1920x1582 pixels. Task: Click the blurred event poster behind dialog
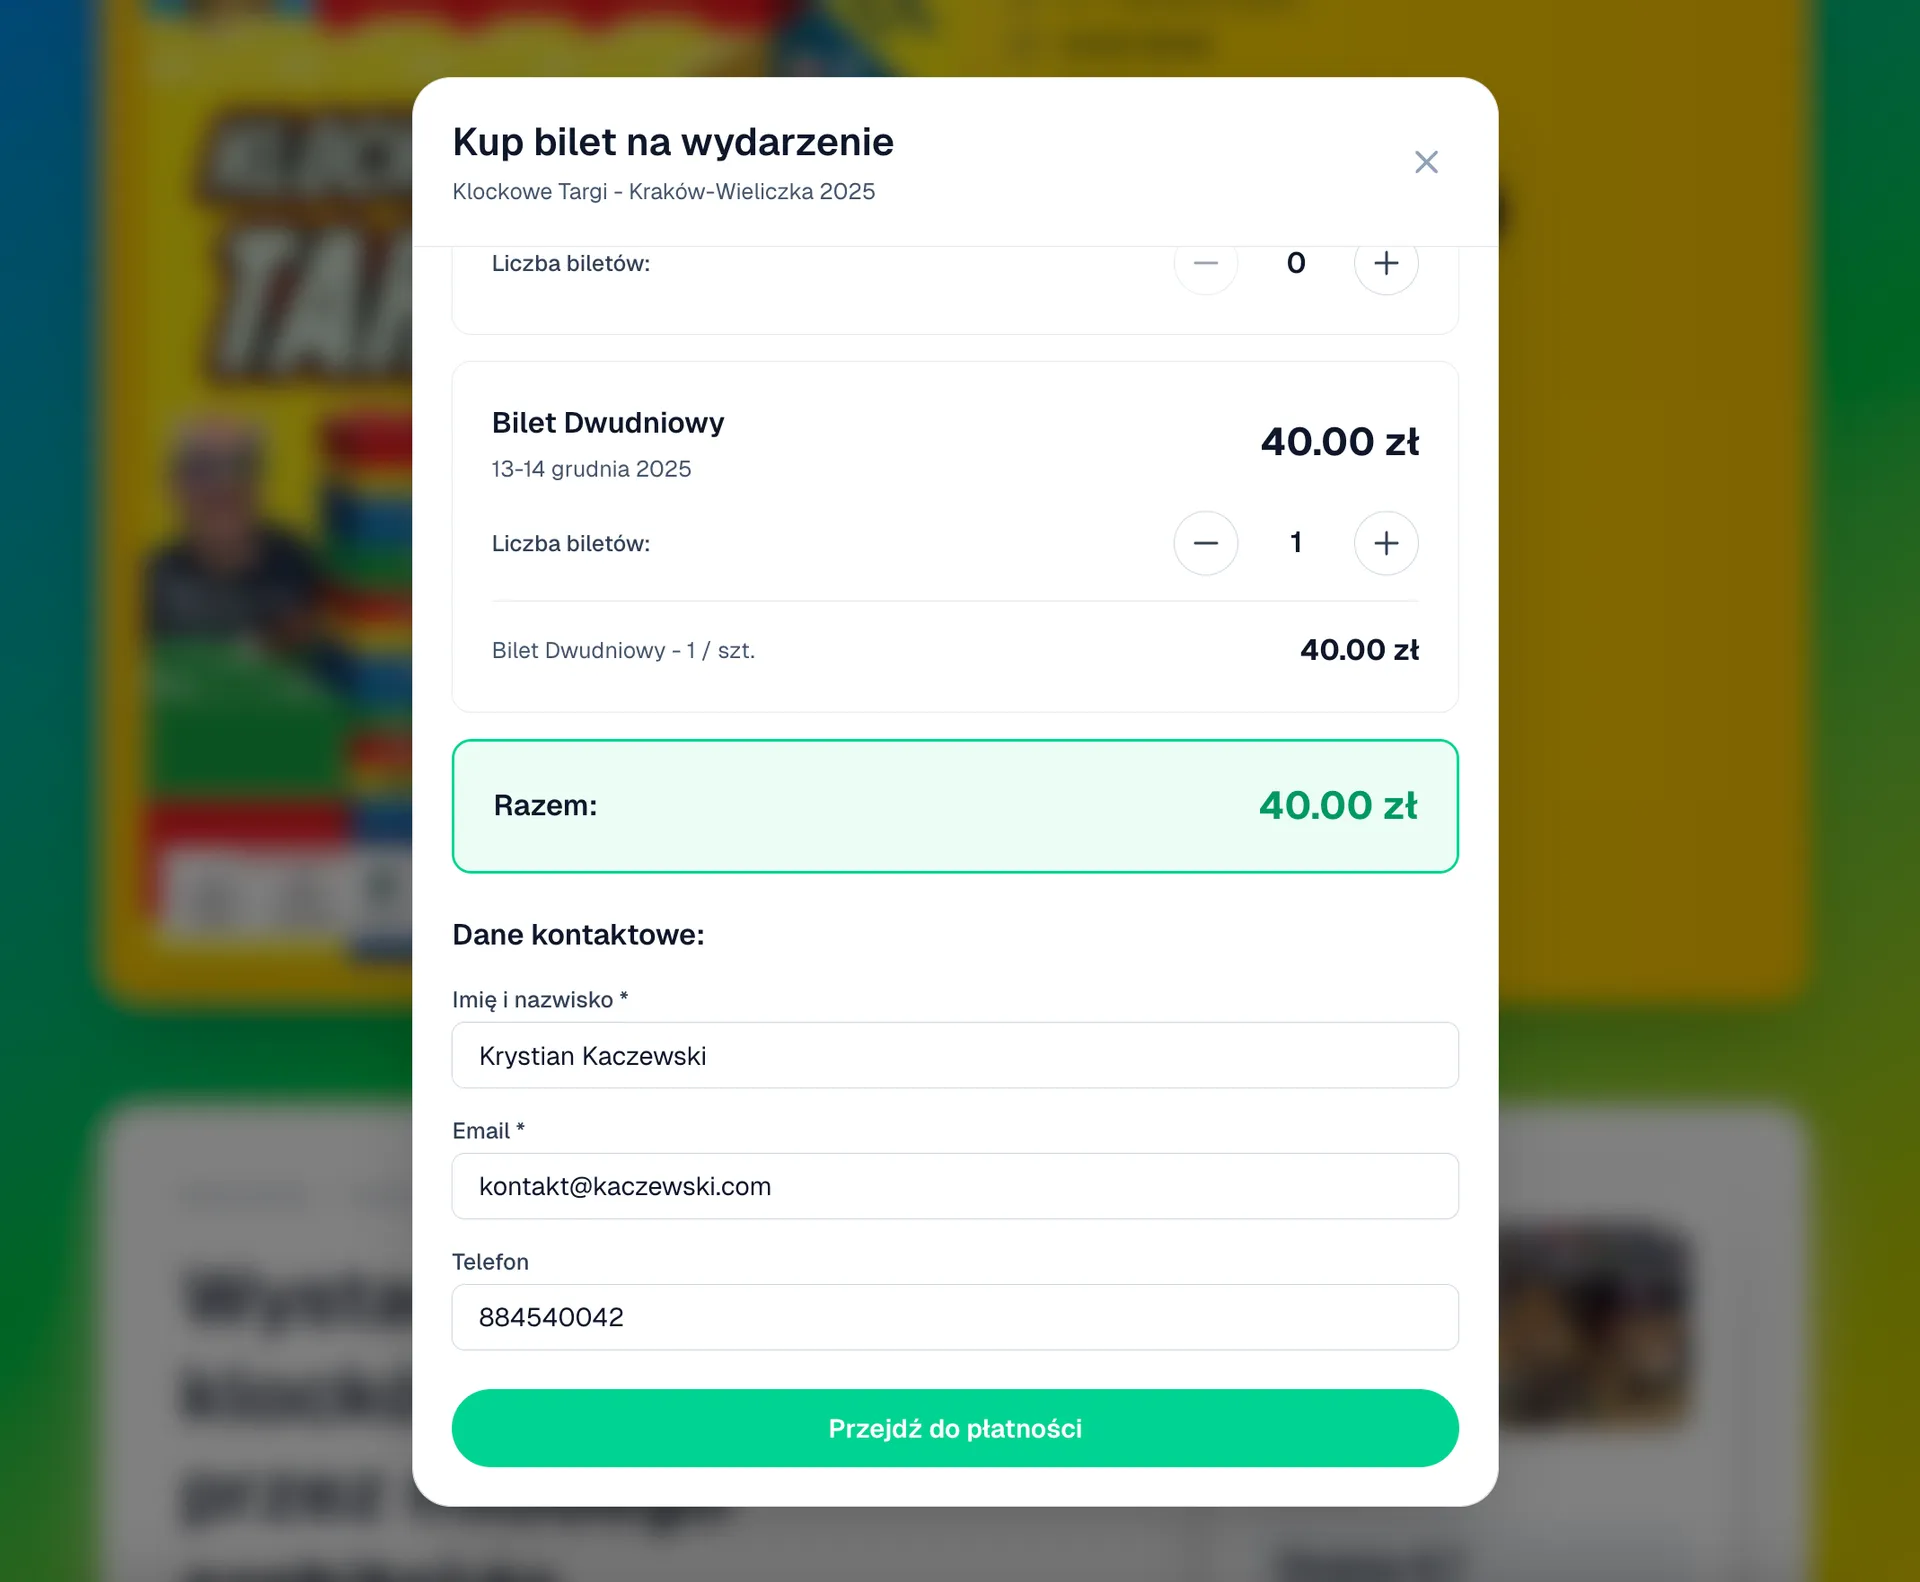pos(260,500)
